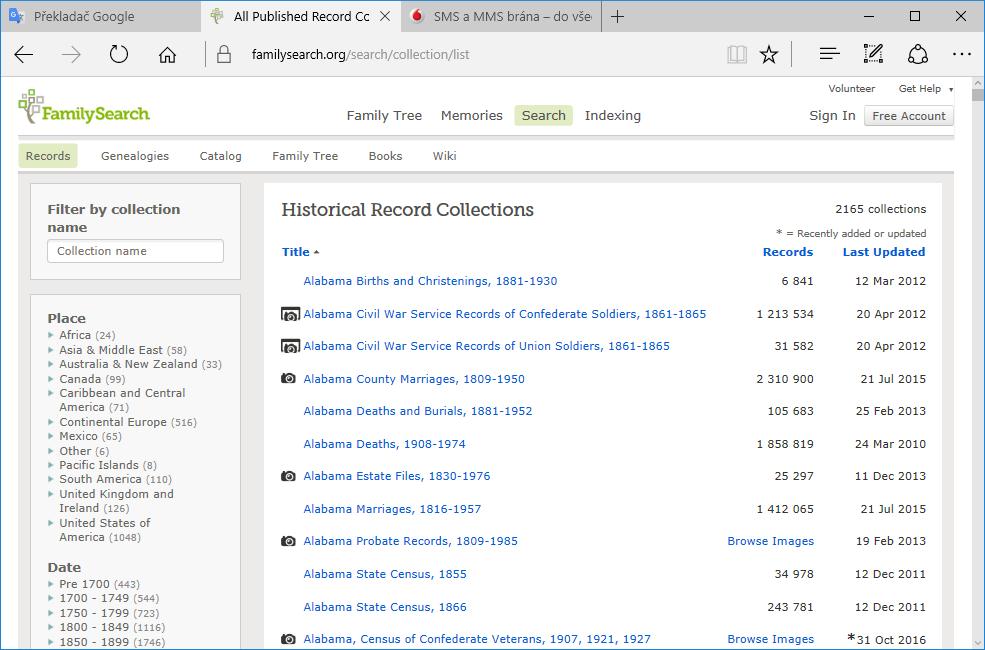This screenshot has width=985, height=650.
Task: Make a web note
Action: pyautogui.click(x=873, y=54)
